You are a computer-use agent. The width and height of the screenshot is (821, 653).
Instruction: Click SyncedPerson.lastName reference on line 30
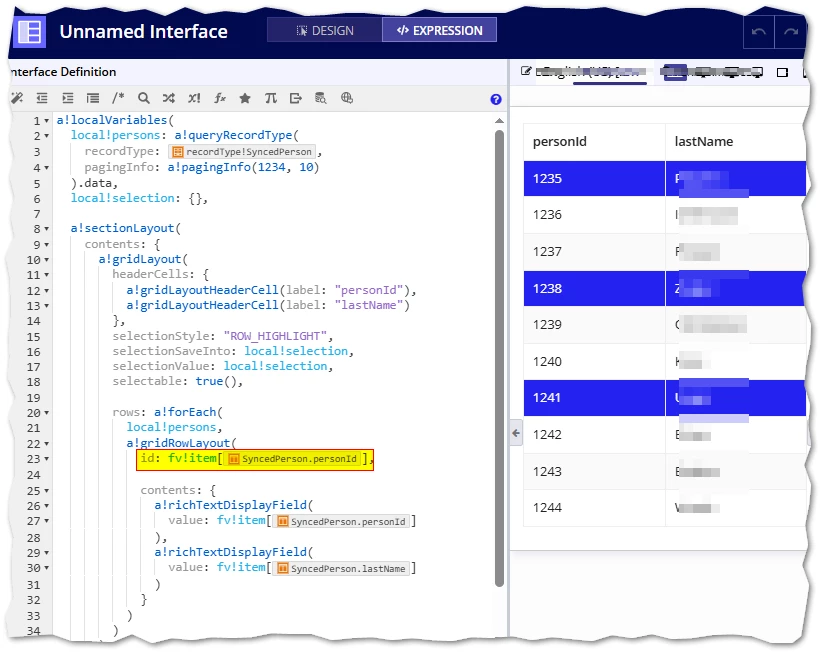(x=341, y=569)
